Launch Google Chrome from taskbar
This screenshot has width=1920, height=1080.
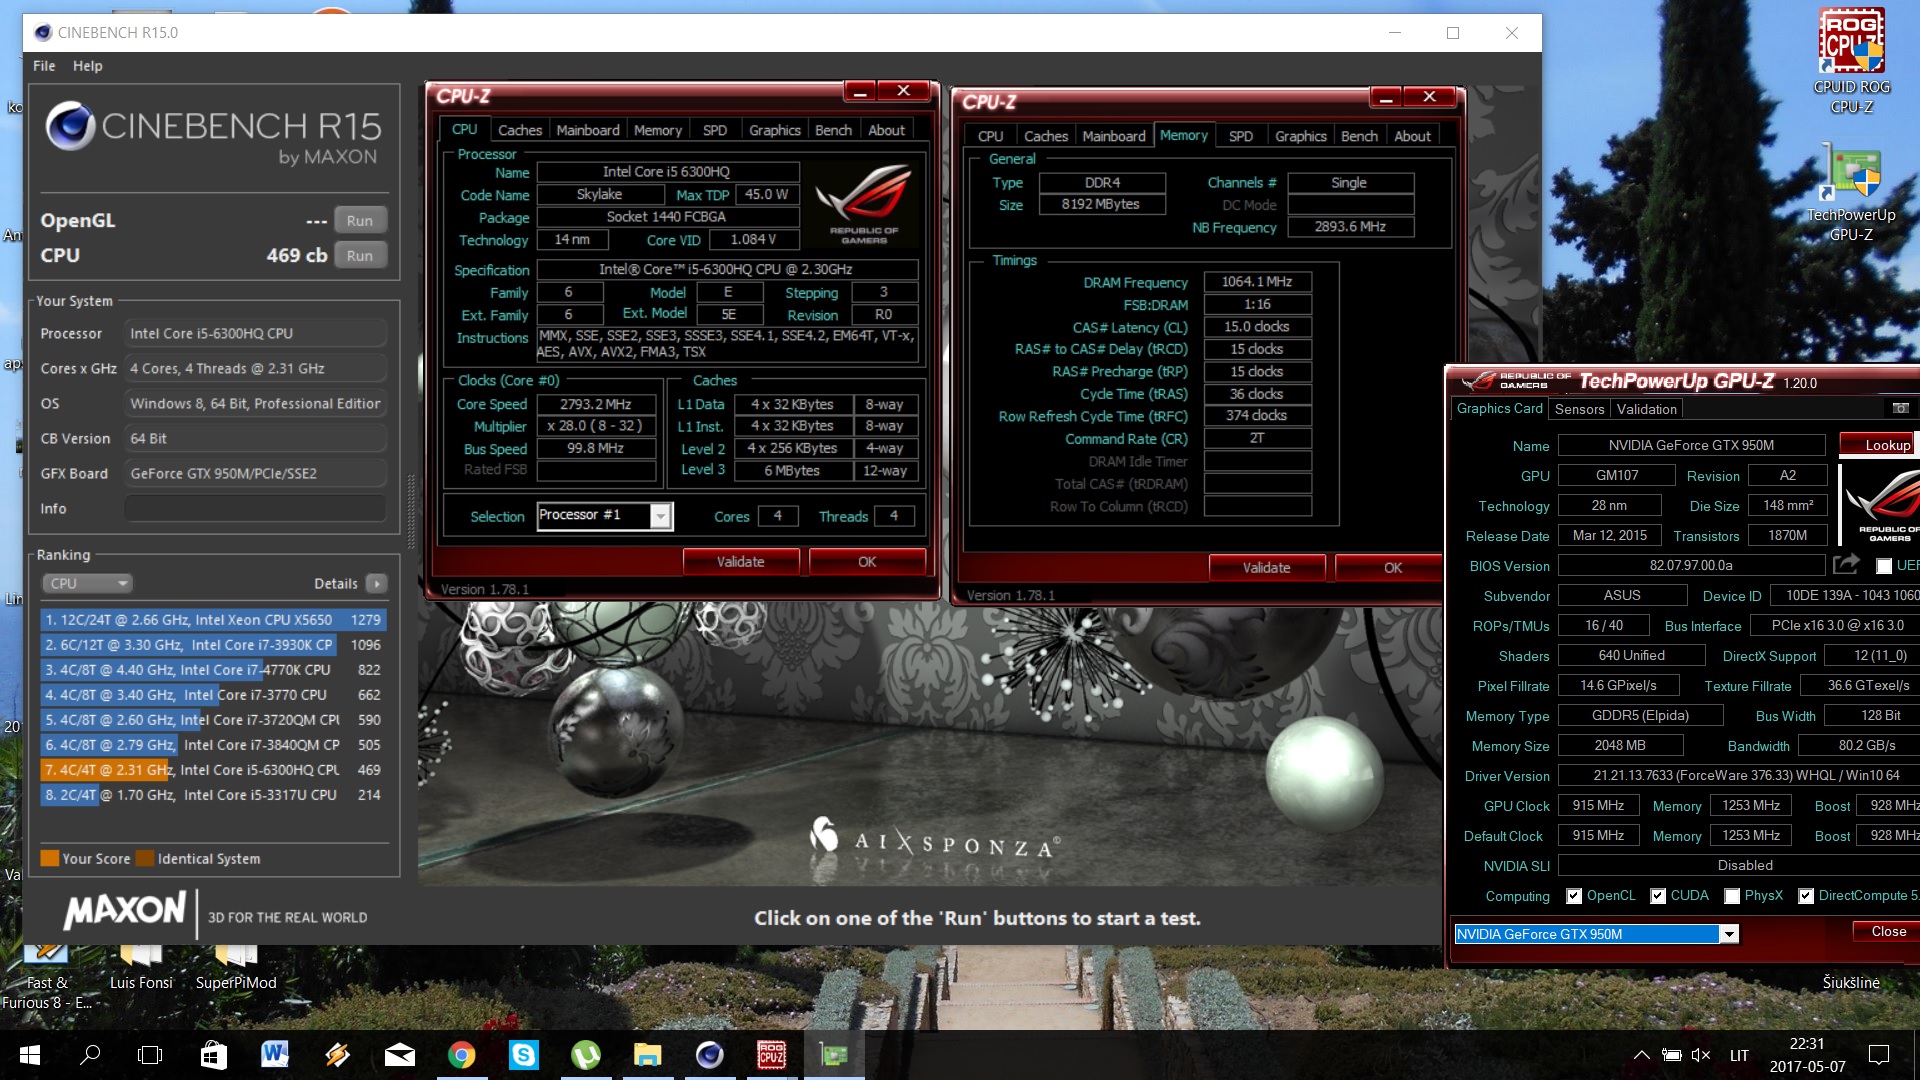(x=461, y=1055)
